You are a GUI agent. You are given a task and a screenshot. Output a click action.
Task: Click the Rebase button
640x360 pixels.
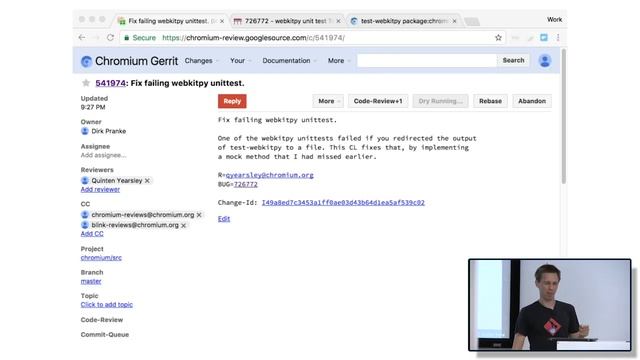(490, 101)
